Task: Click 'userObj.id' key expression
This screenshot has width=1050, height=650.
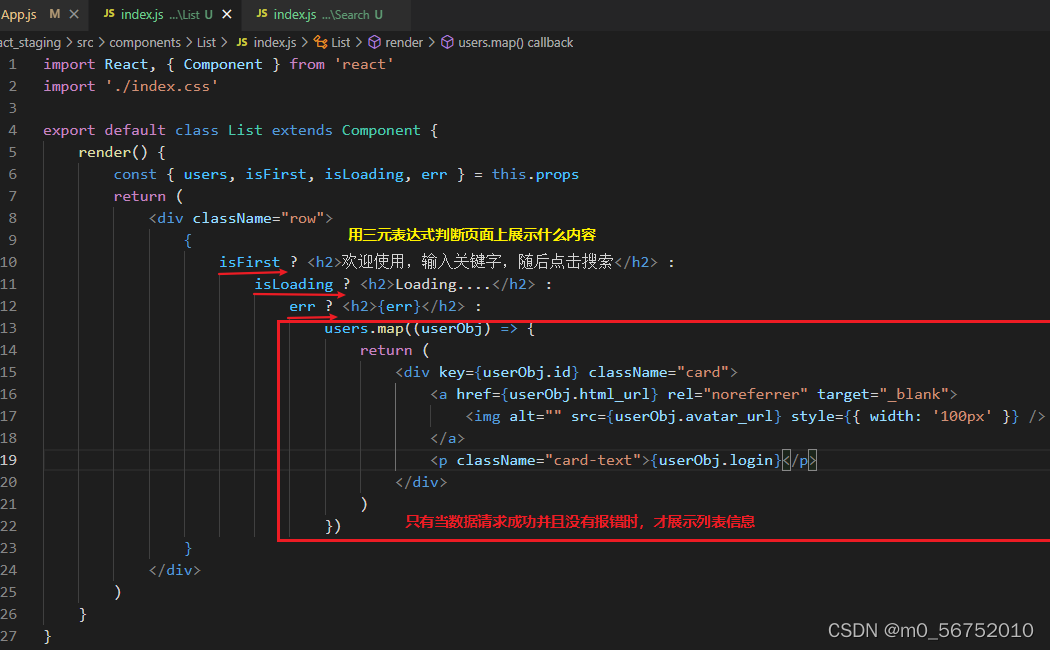Action: 526,372
